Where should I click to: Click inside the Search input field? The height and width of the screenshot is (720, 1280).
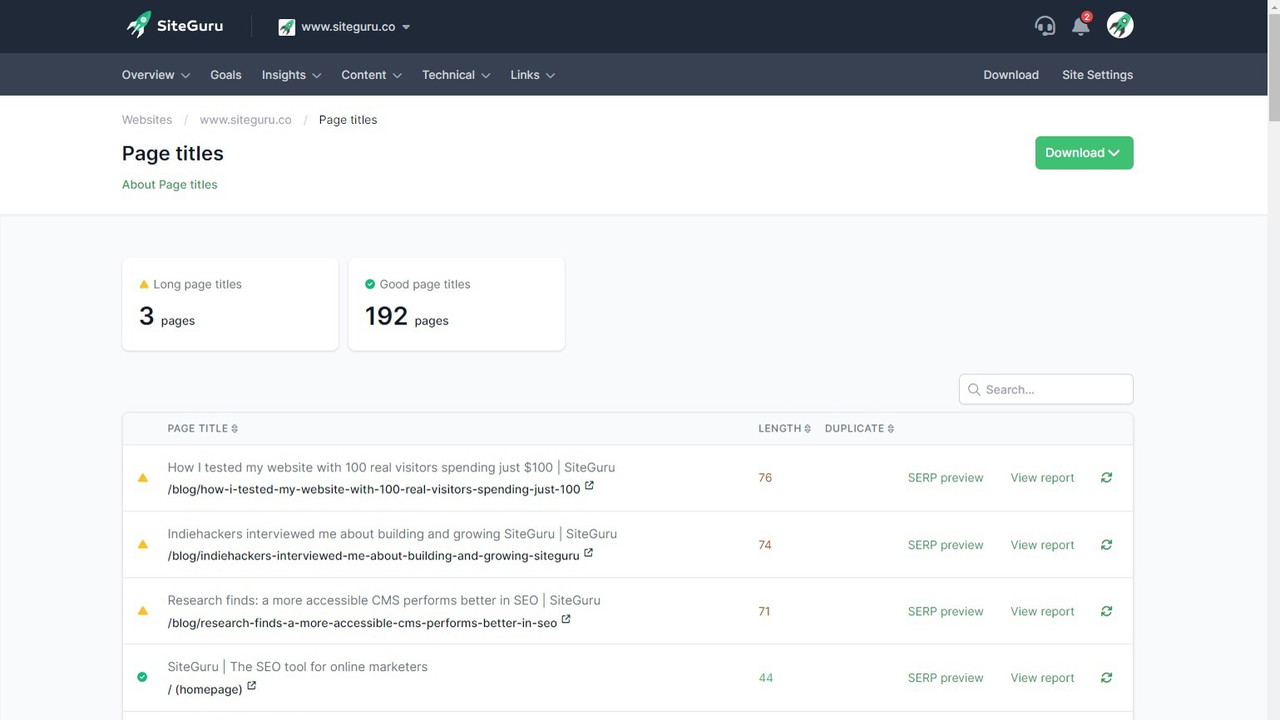[1045, 389]
